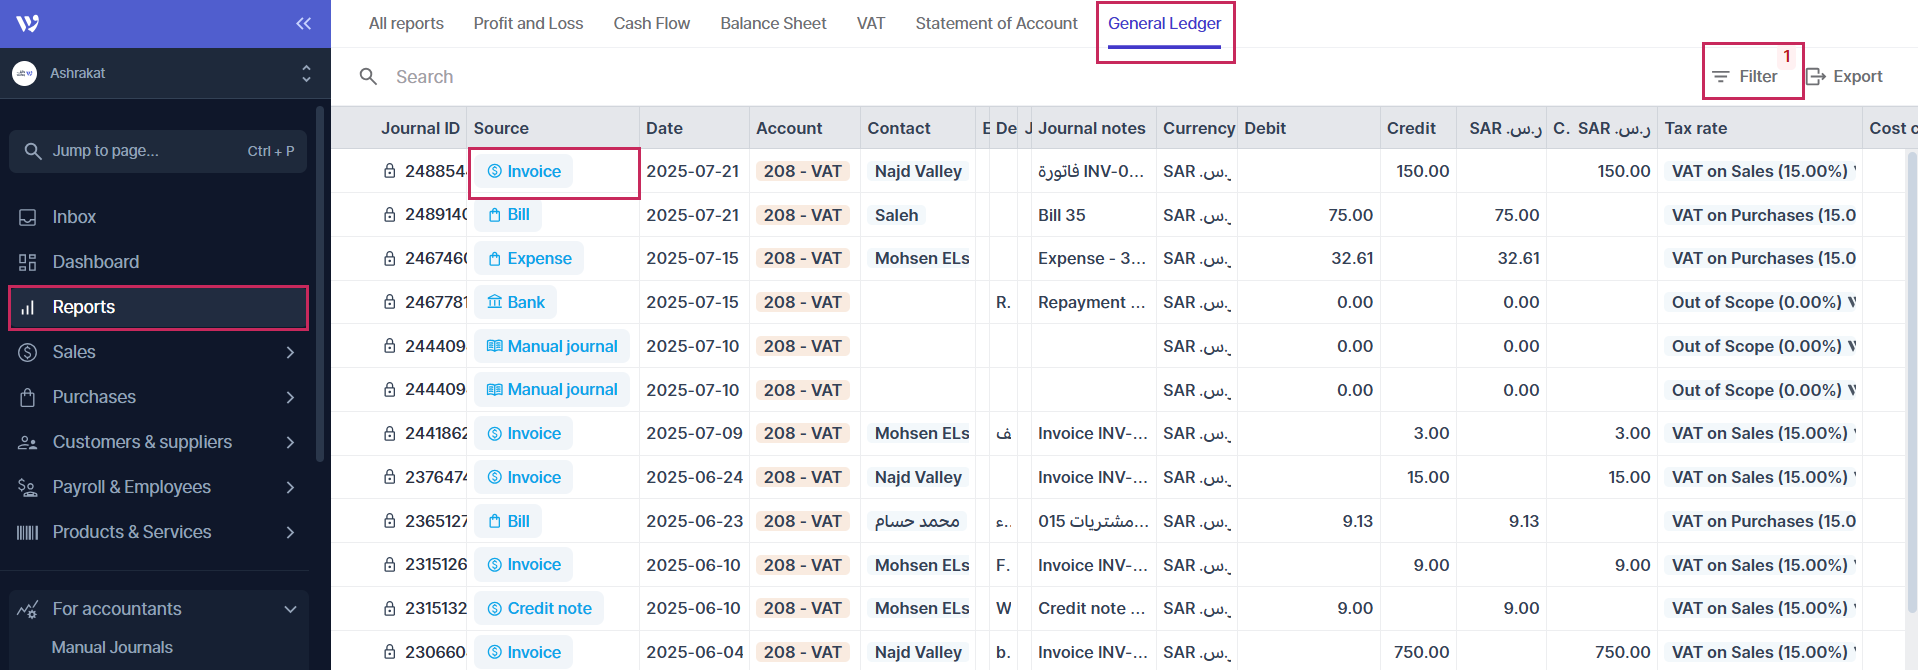Open Manual Journals in sidebar
The width and height of the screenshot is (1918, 670).
112,647
